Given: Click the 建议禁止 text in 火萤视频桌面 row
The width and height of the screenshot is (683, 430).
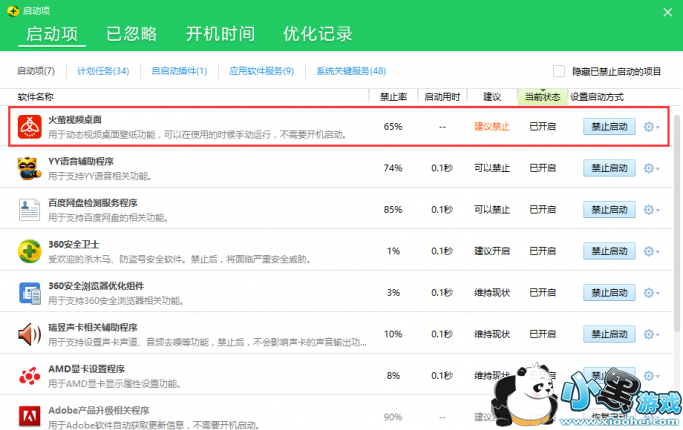Looking at the screenshot, I should pyautogui.click(x=492, y=127).
